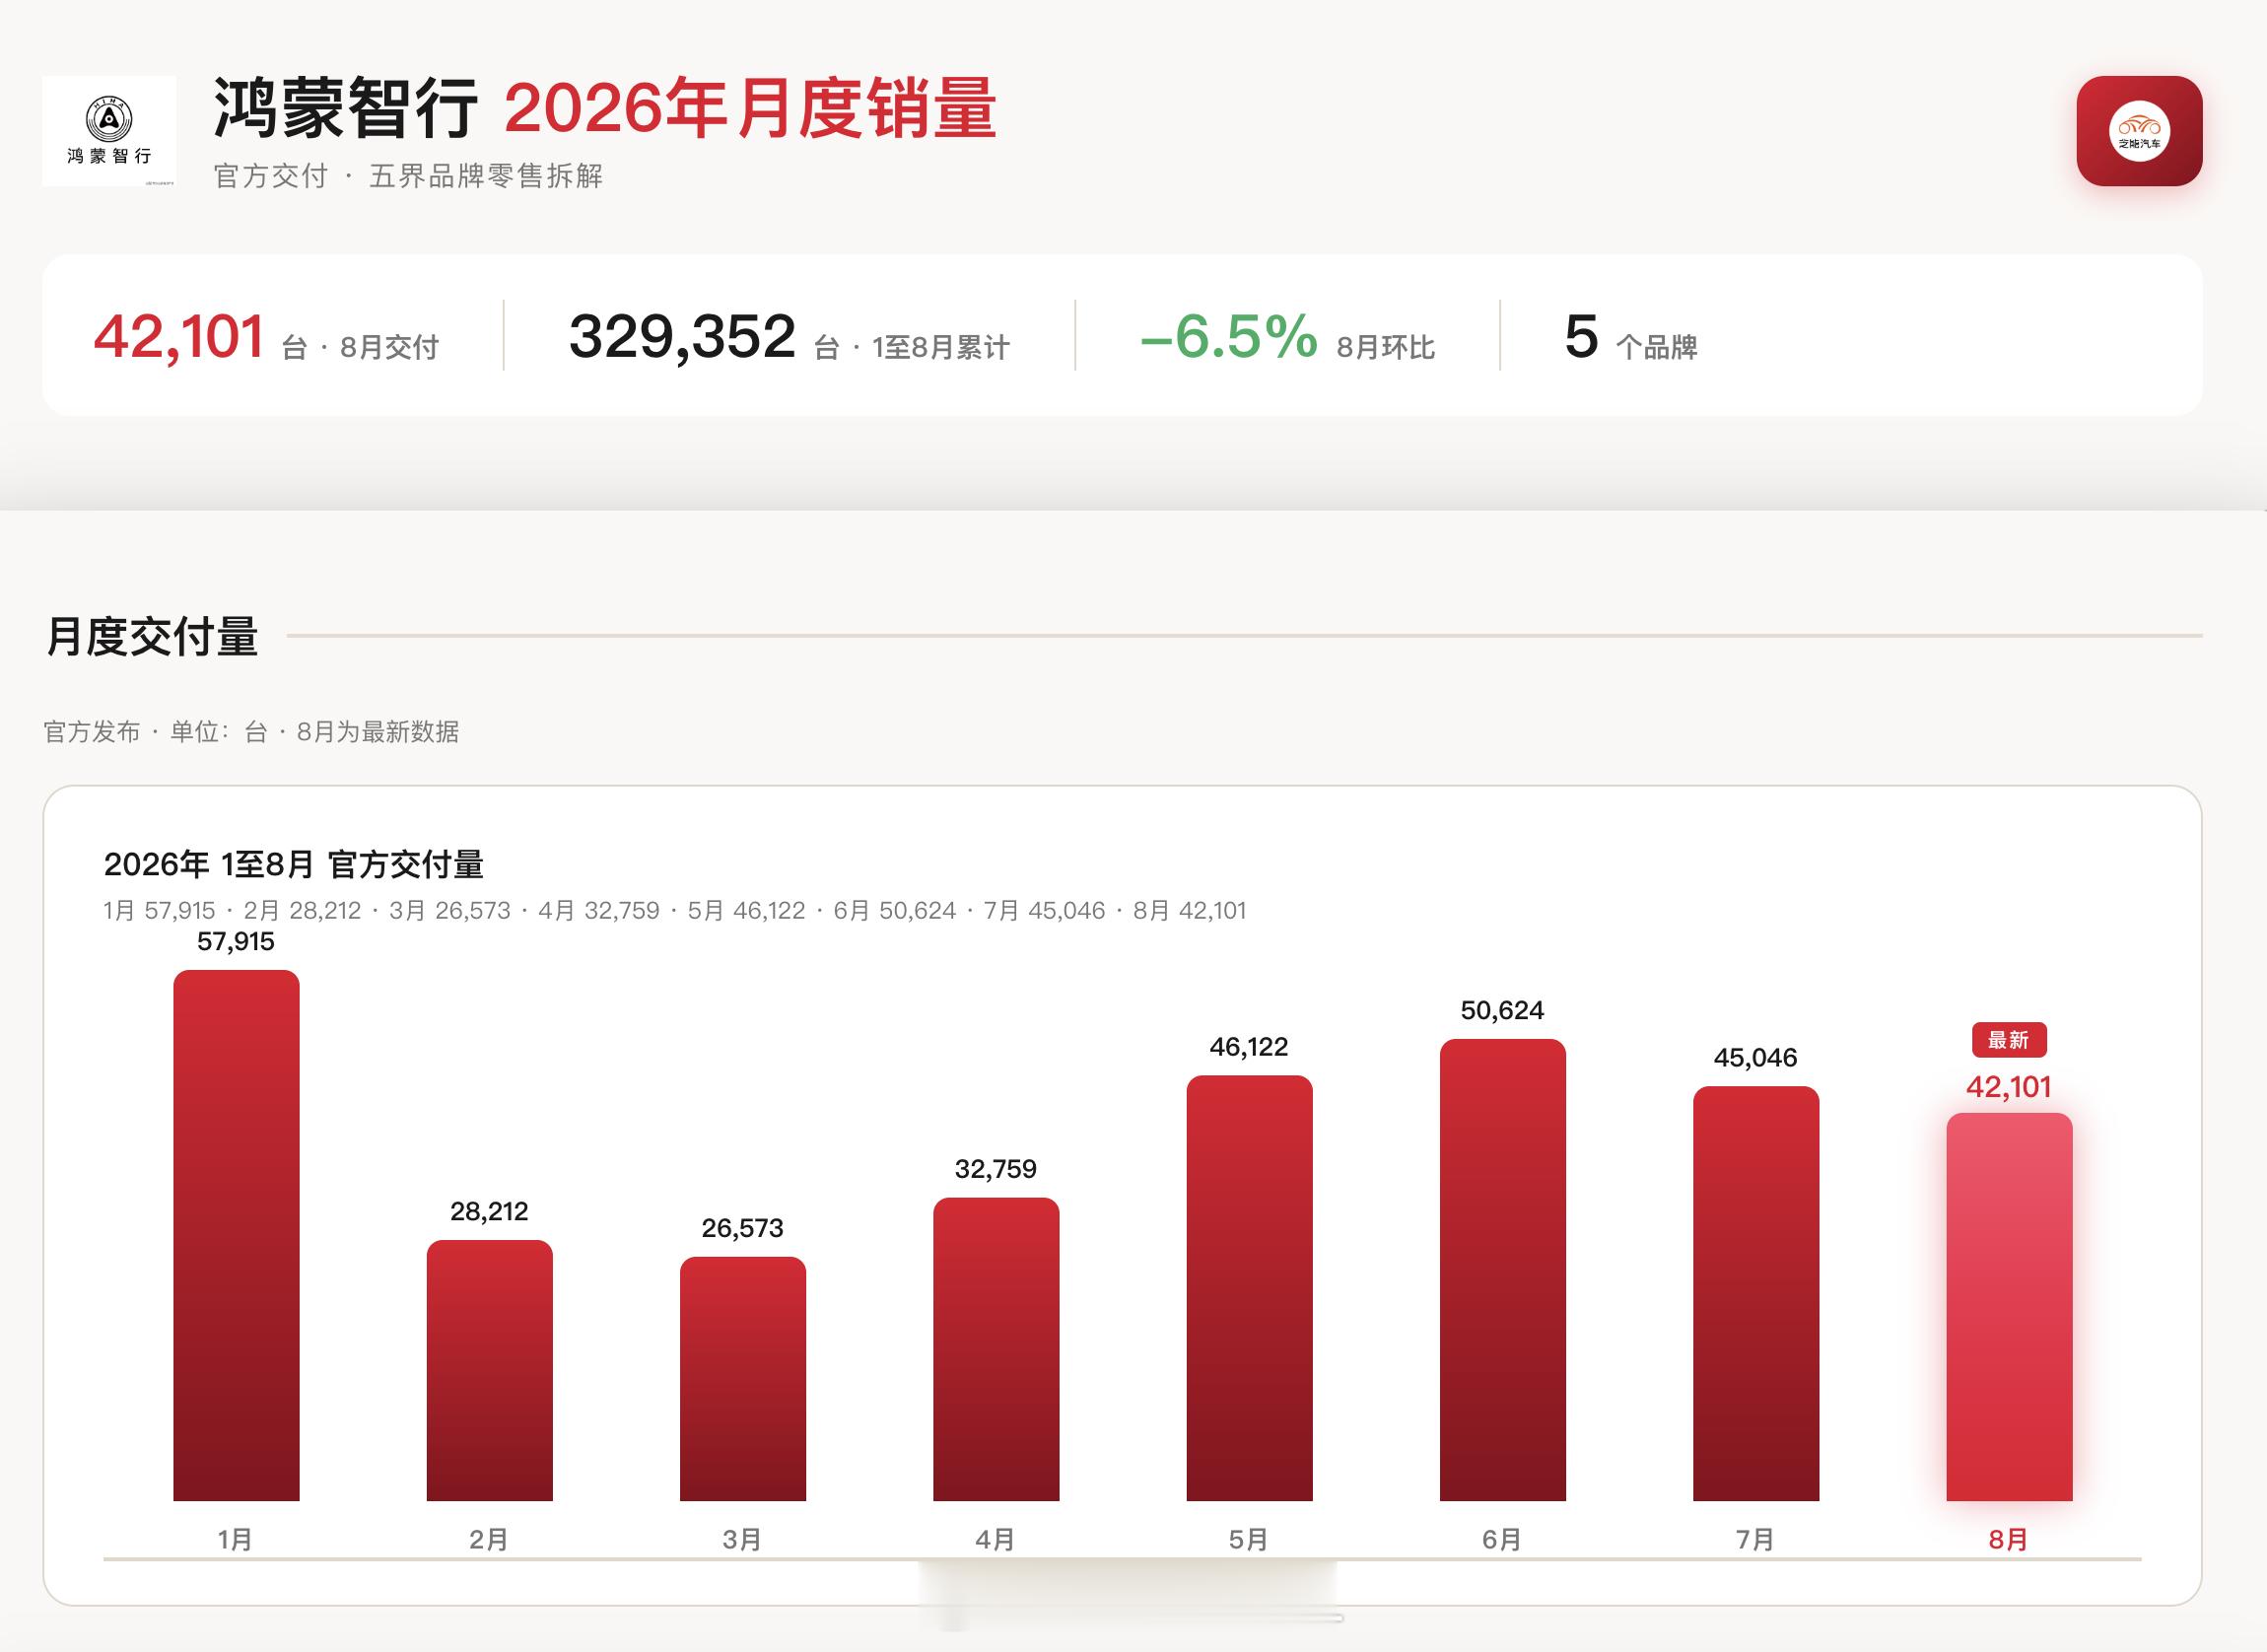Click the 最新 badge above August
2267x1652 pixels.
tap(2009, 1040)
